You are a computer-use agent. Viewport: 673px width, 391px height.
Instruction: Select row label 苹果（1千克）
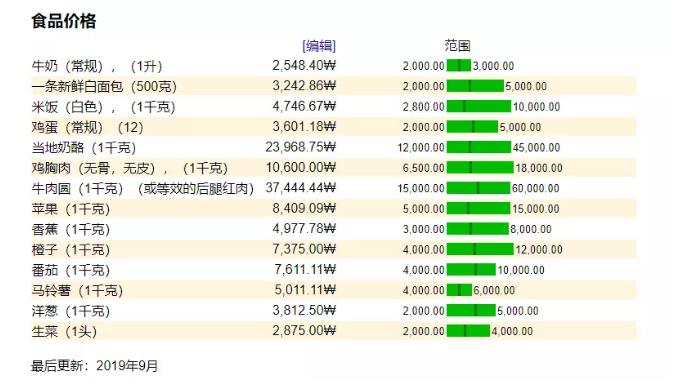pyautogui.click(x=71, y=209)
